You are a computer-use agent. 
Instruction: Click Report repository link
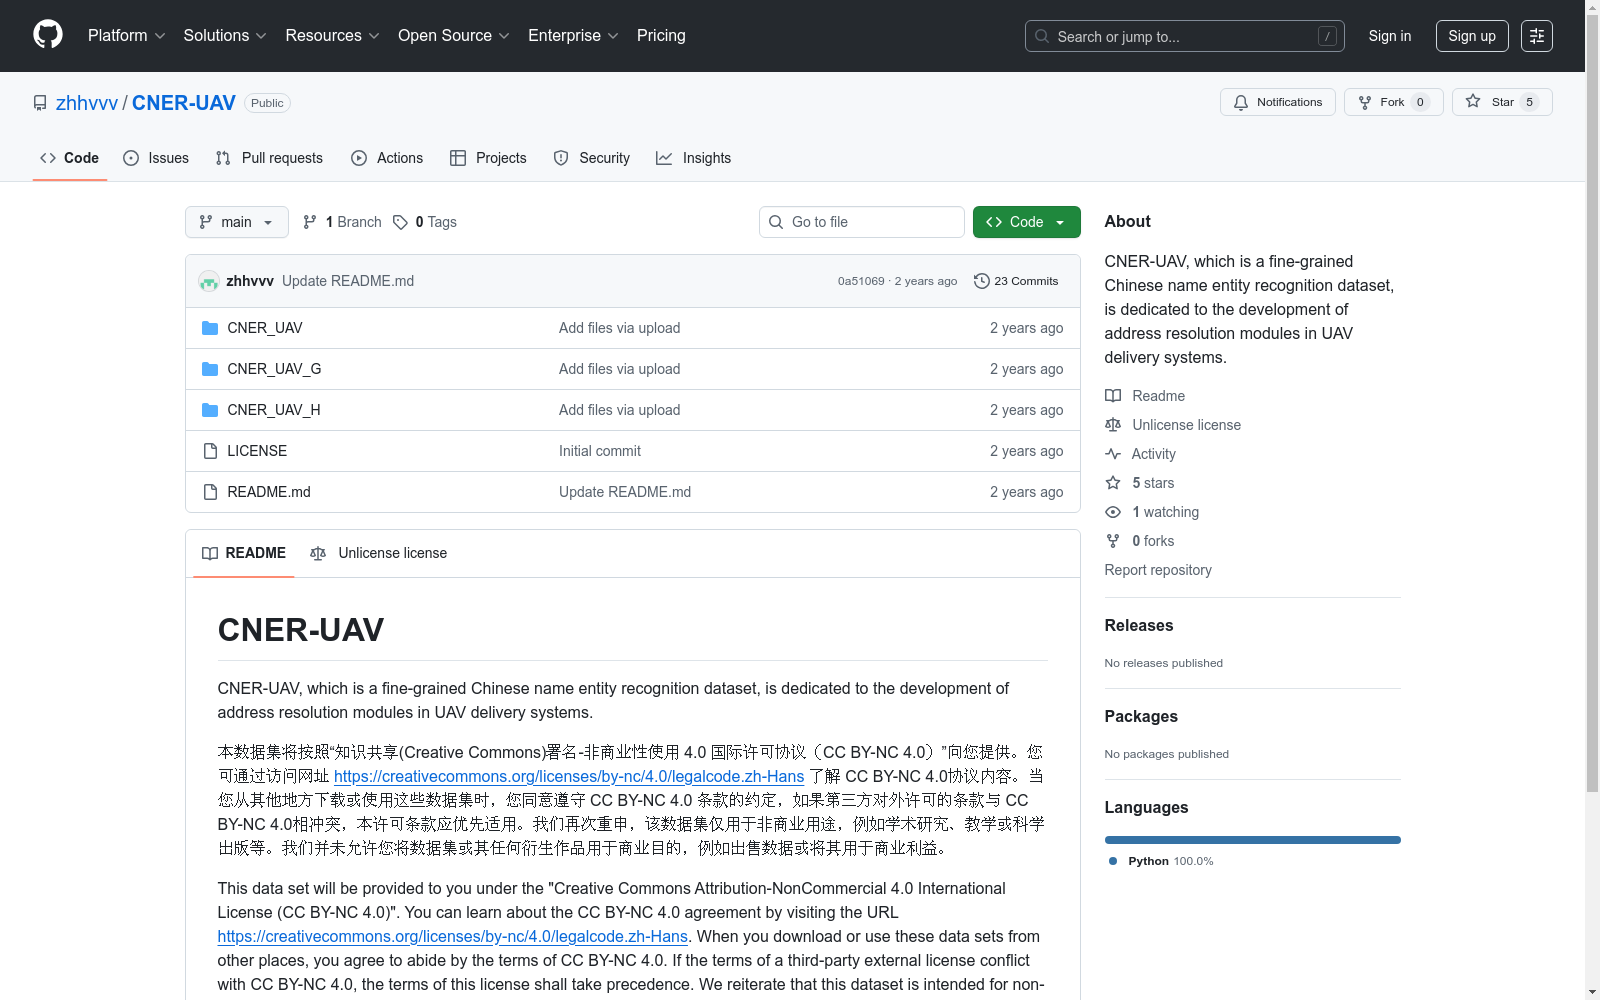[1158, 570]
